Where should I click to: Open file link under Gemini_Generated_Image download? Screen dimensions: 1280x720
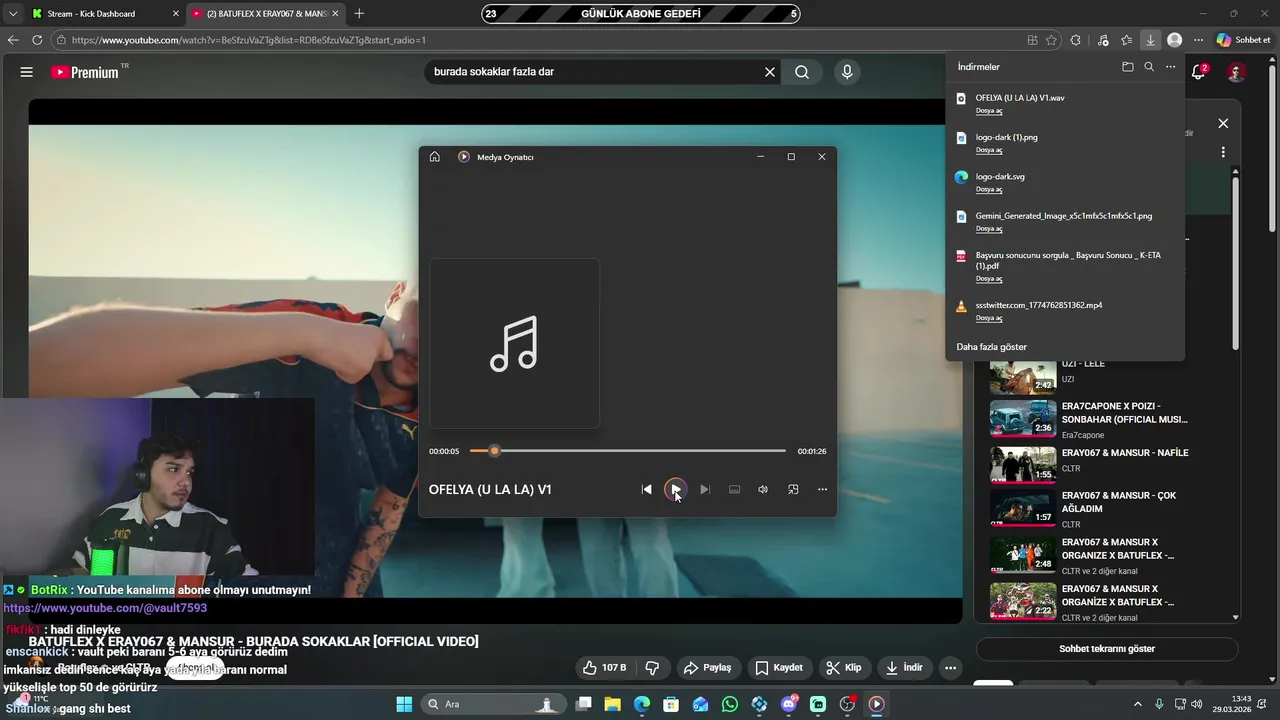989,229
